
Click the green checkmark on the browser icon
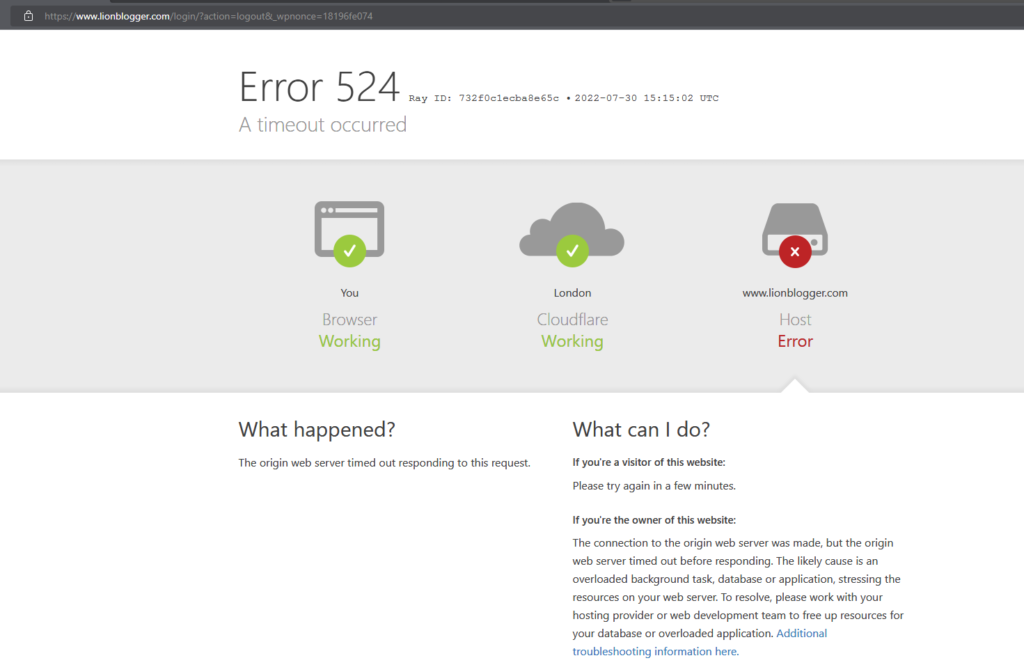click(349, 251)
